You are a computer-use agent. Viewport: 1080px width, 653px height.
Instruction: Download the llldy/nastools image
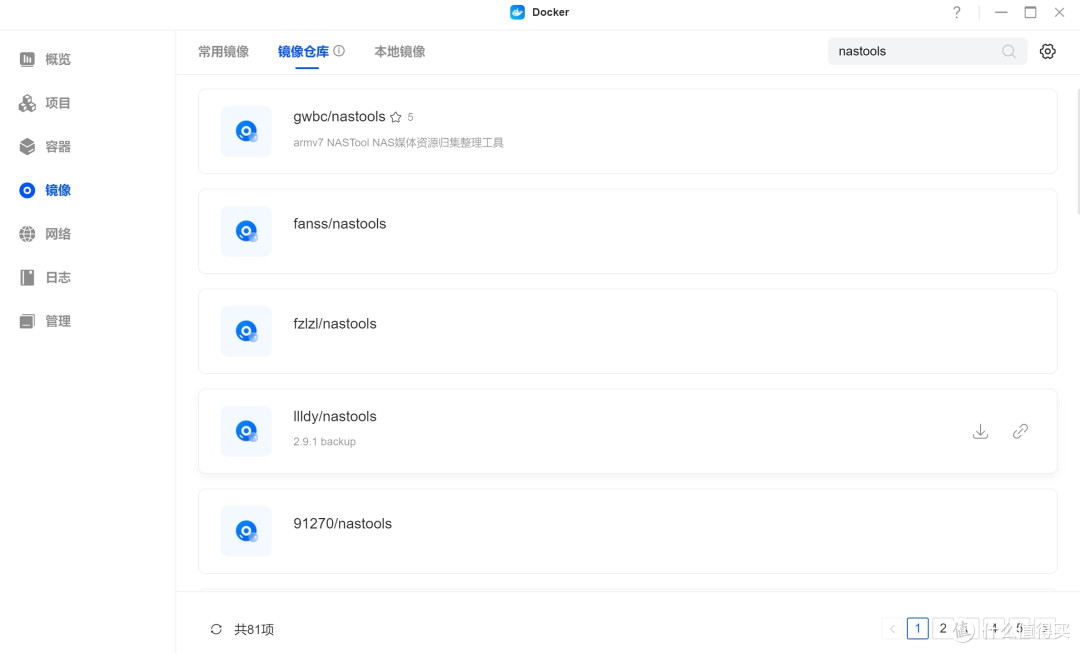point(980,431)
